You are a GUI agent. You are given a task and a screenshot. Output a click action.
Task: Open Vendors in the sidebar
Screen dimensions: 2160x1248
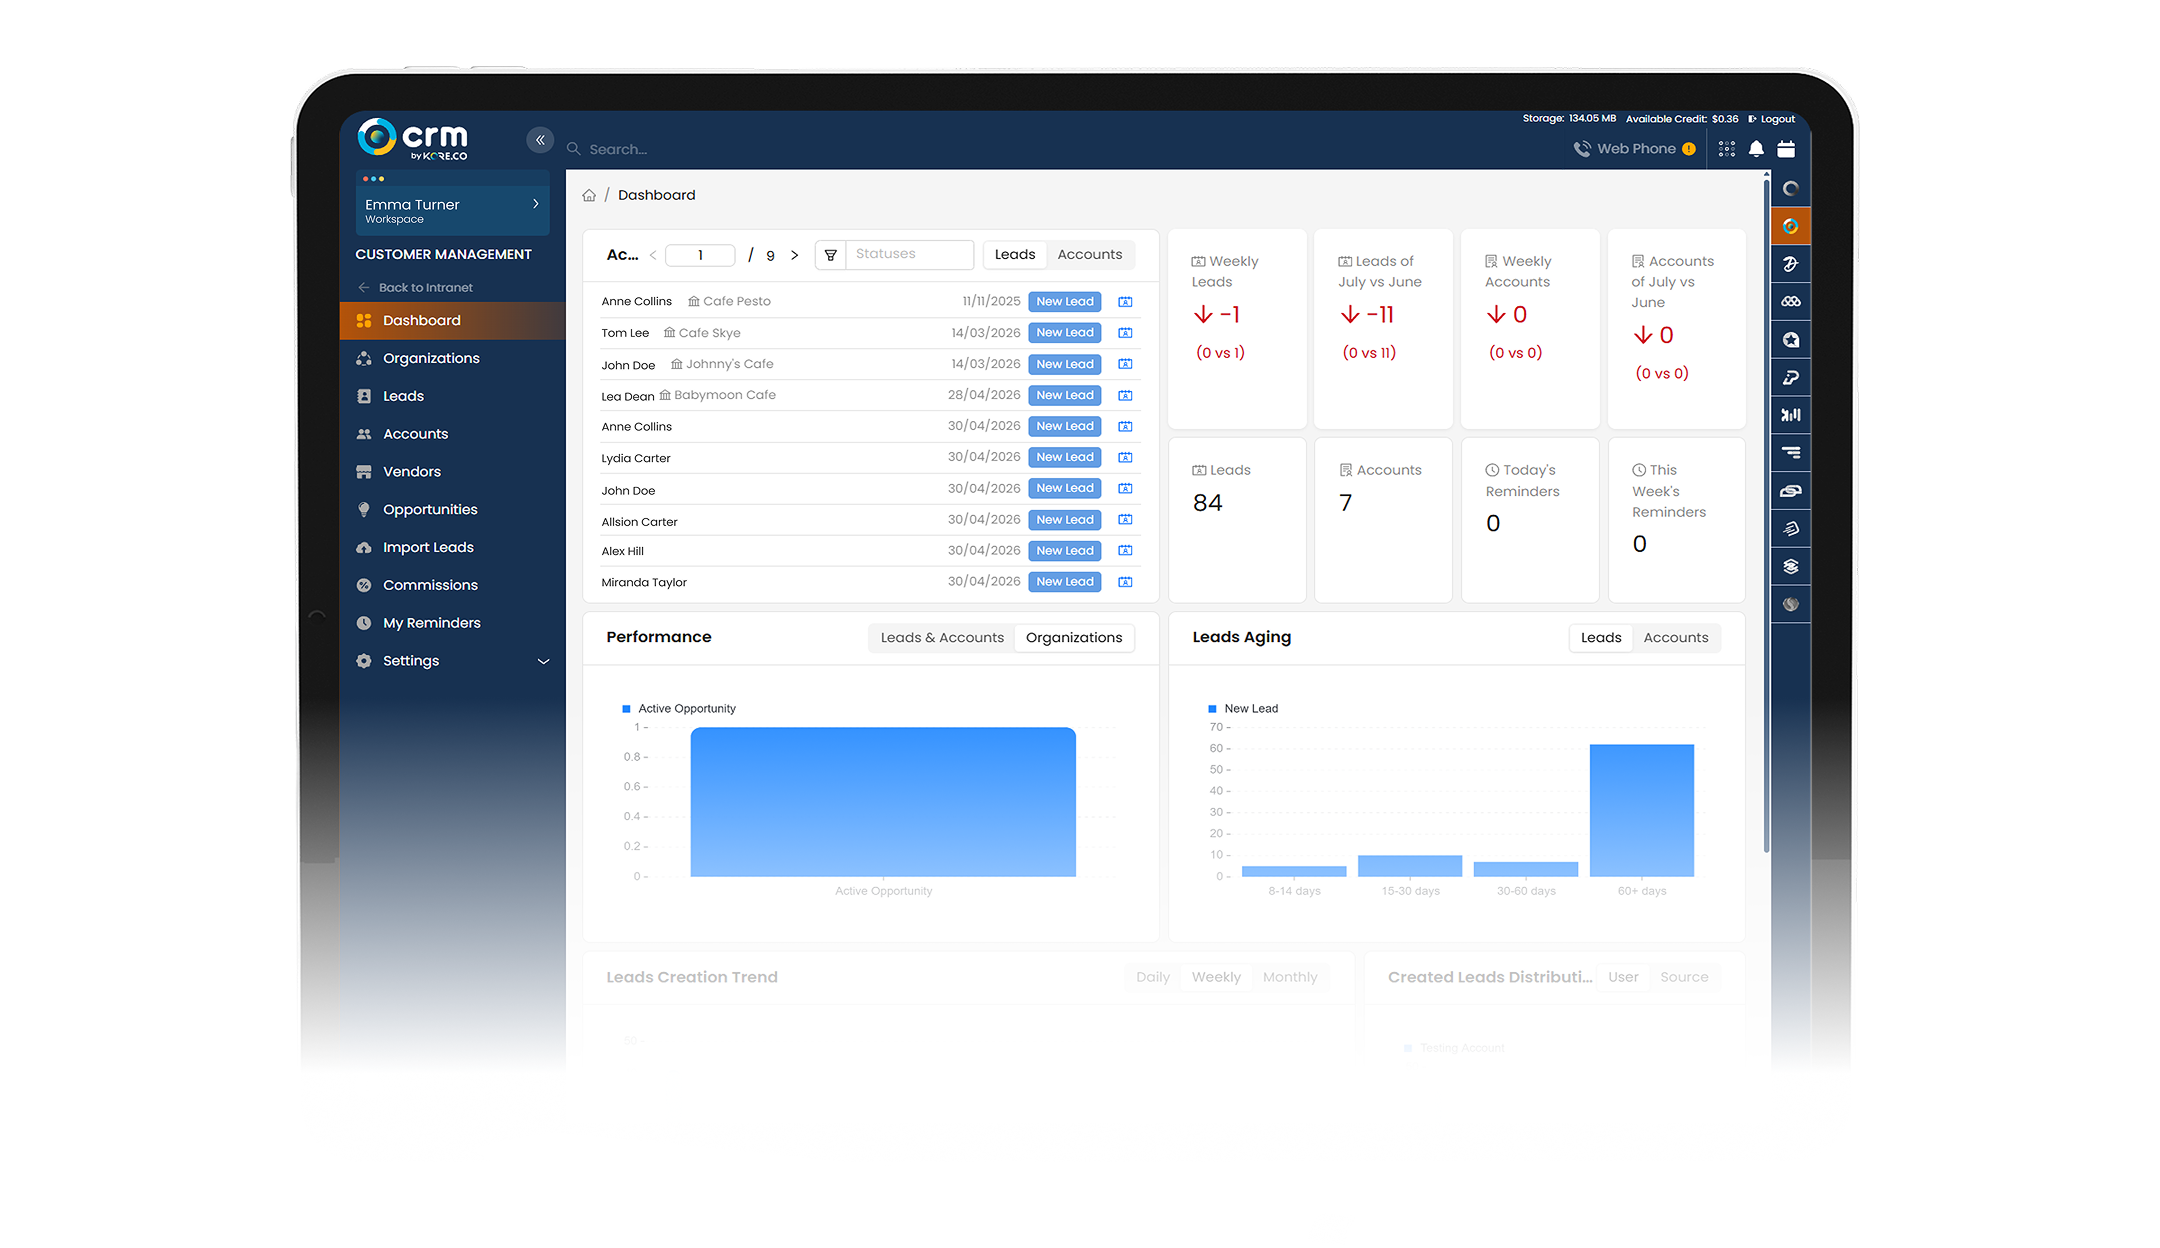pos(453,472)
